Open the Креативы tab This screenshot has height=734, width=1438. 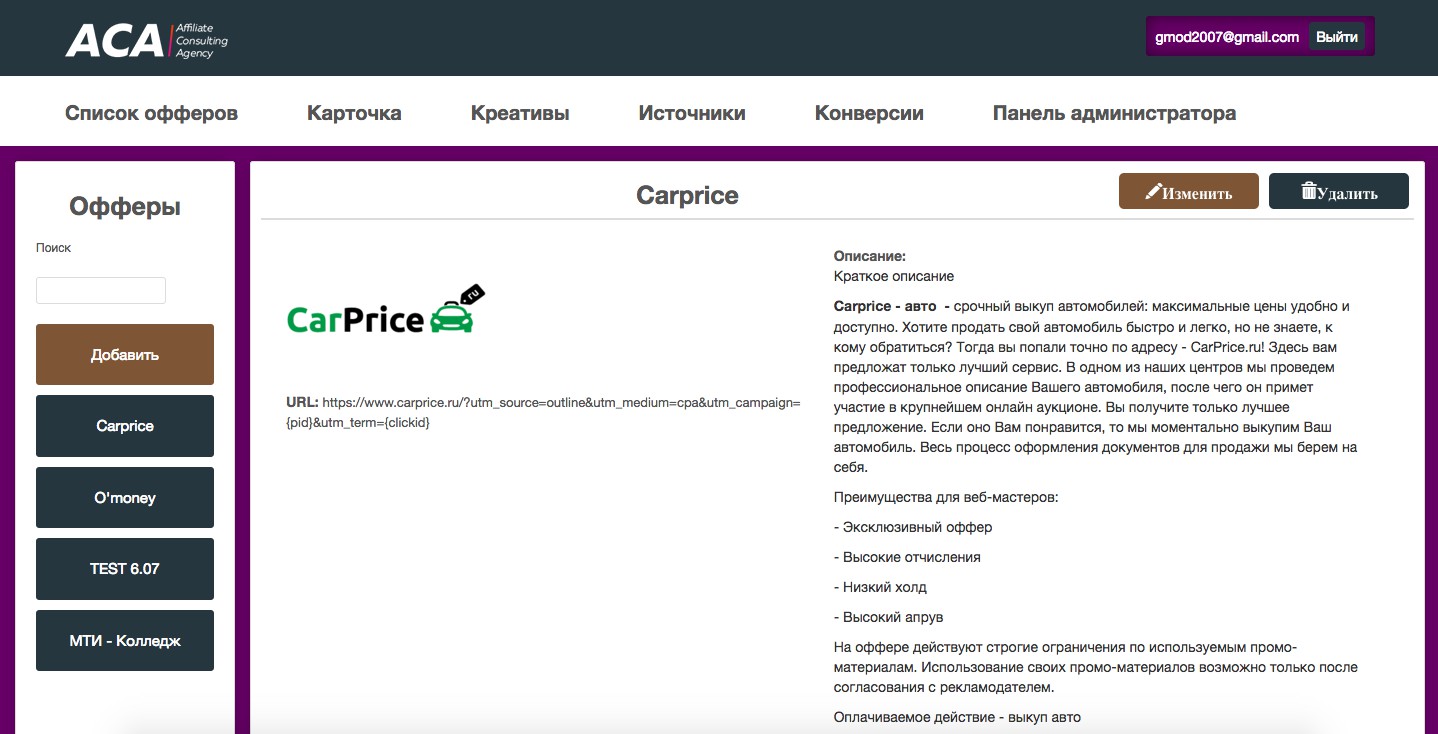tap(520, 113)
